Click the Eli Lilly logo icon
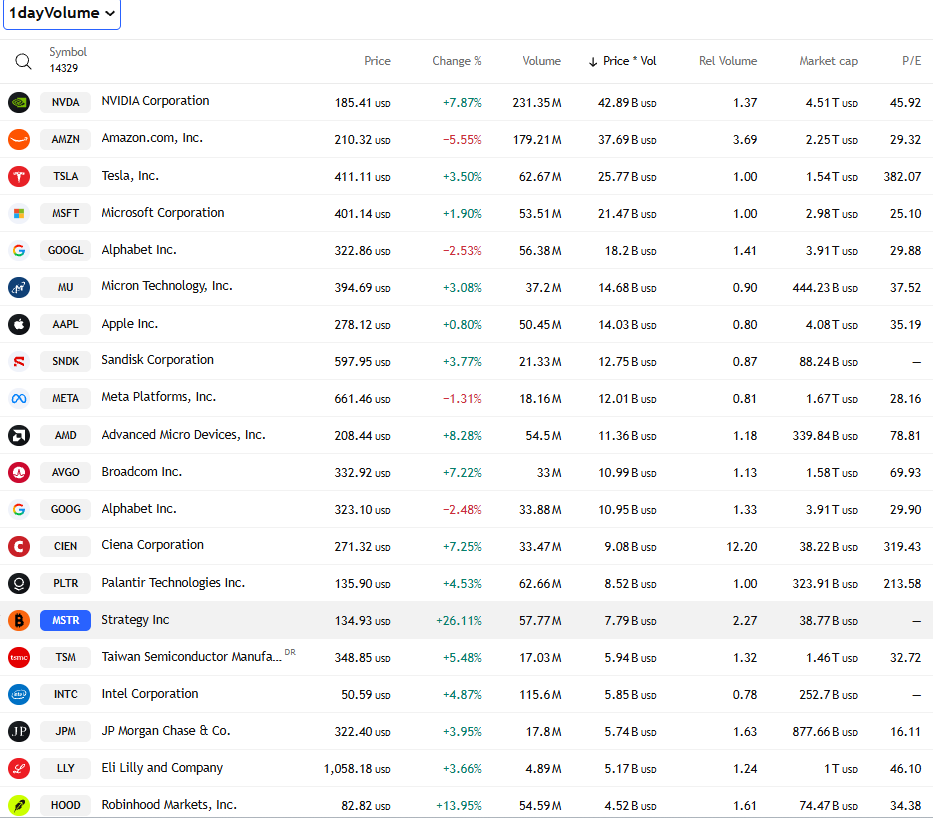 point(19,768)
